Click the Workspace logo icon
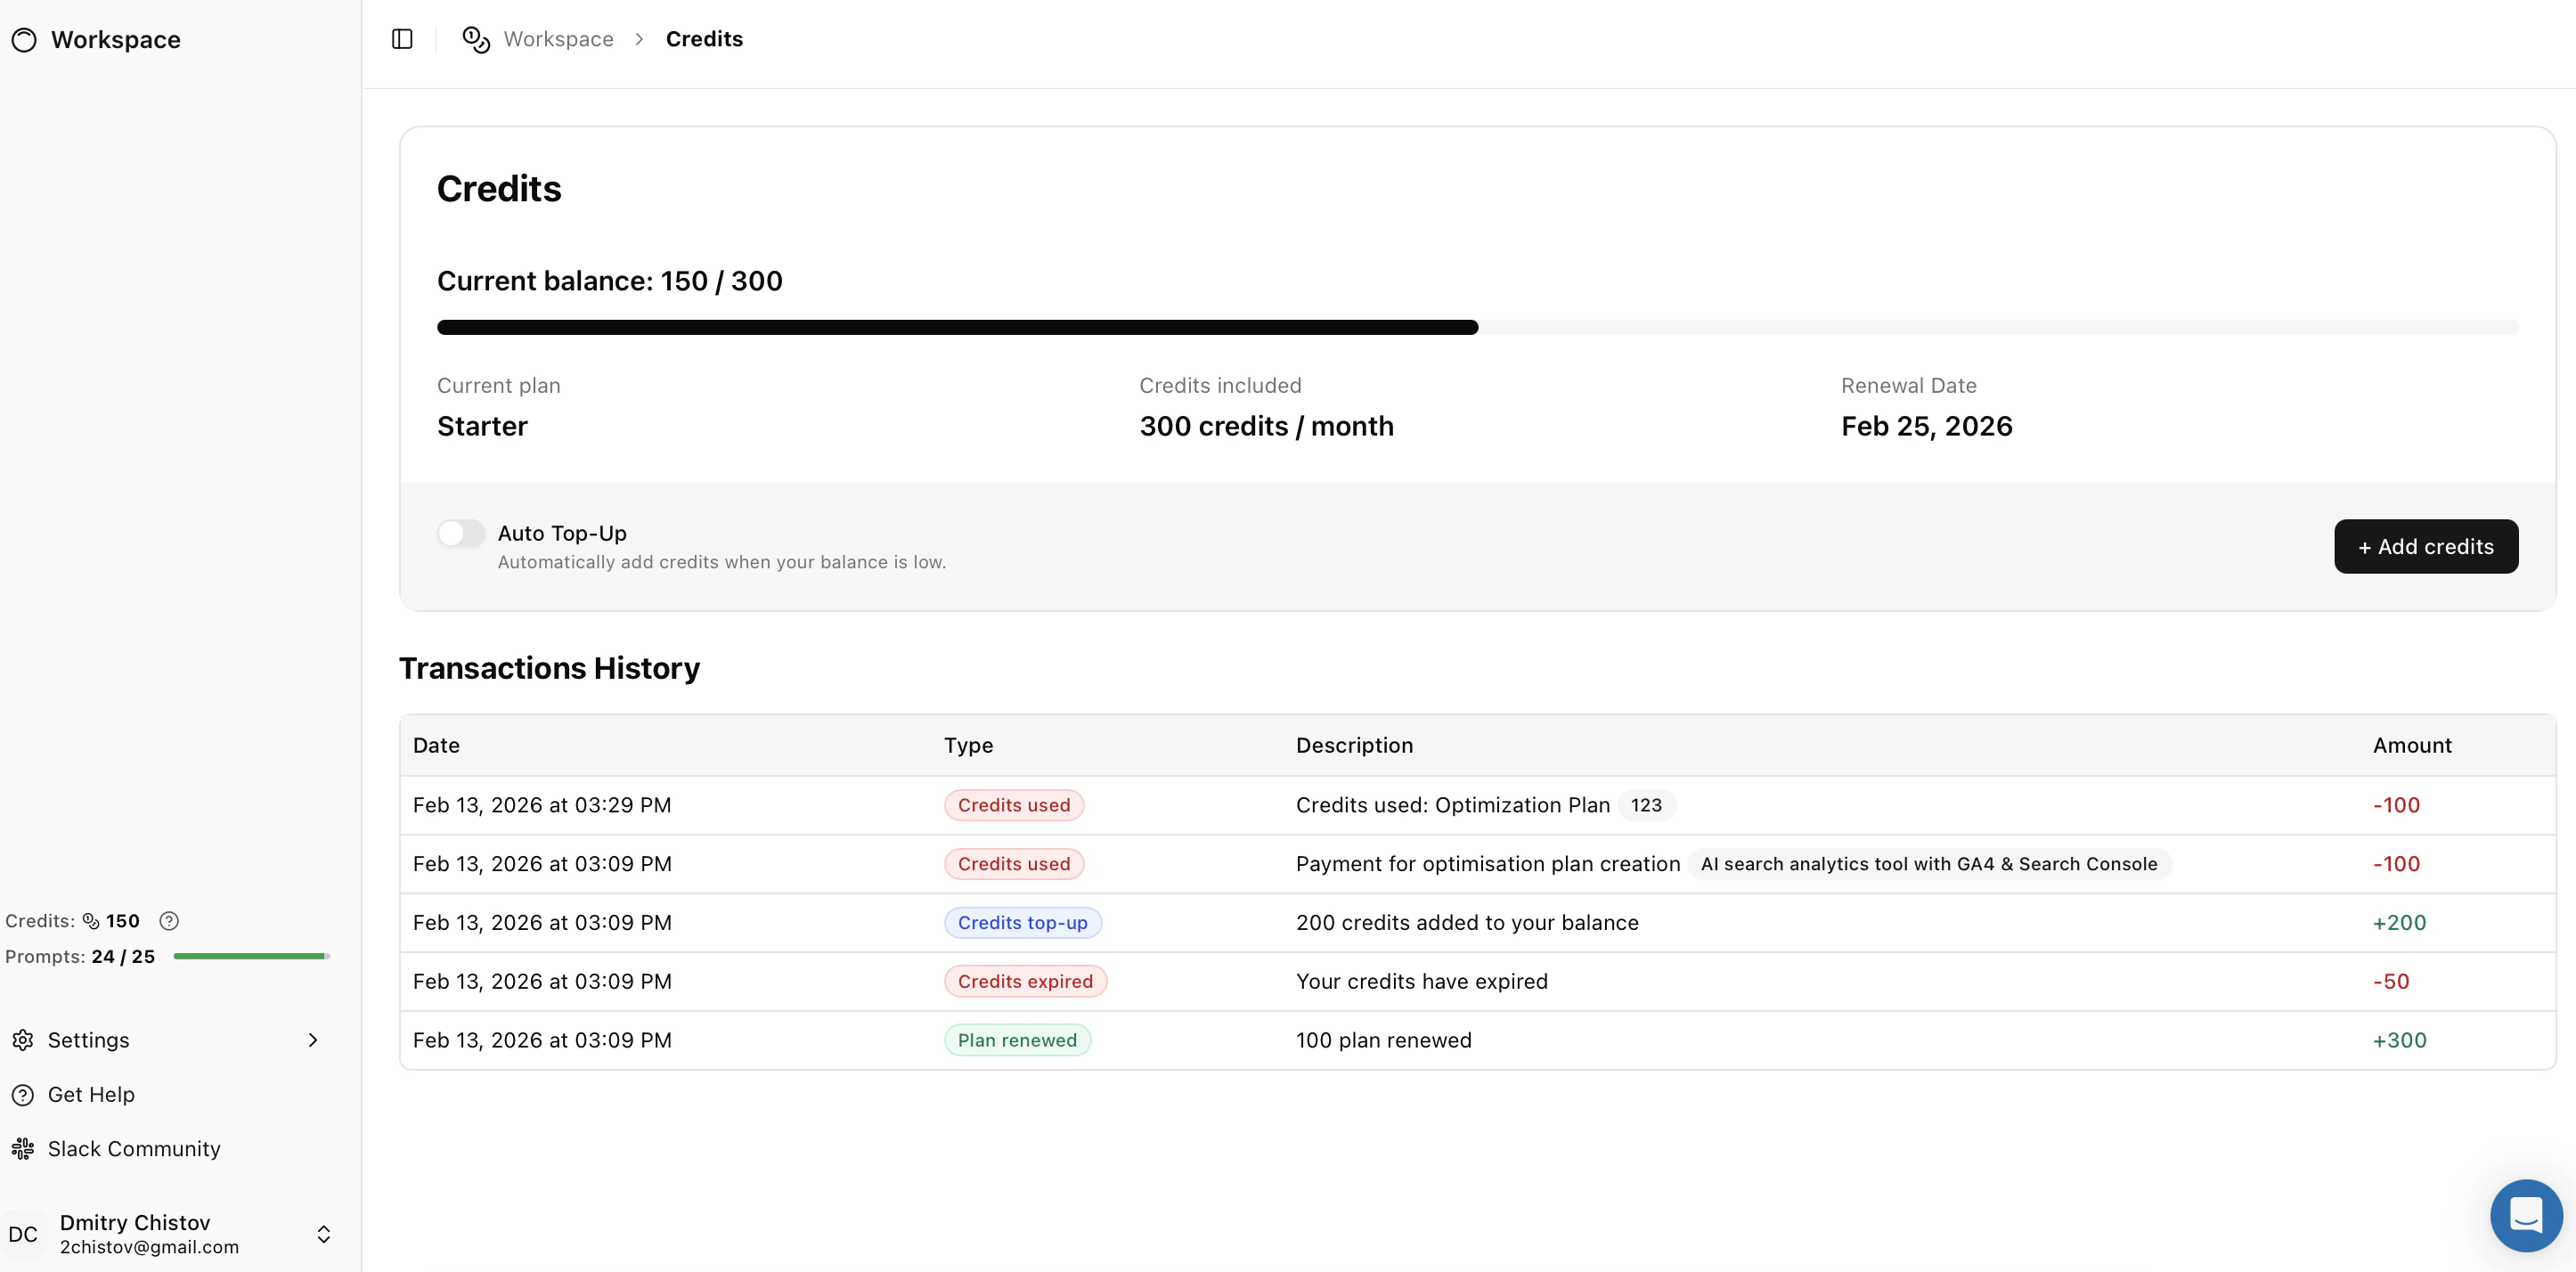Screen dimensions: 2576x1272 click(x=24, y=40)
